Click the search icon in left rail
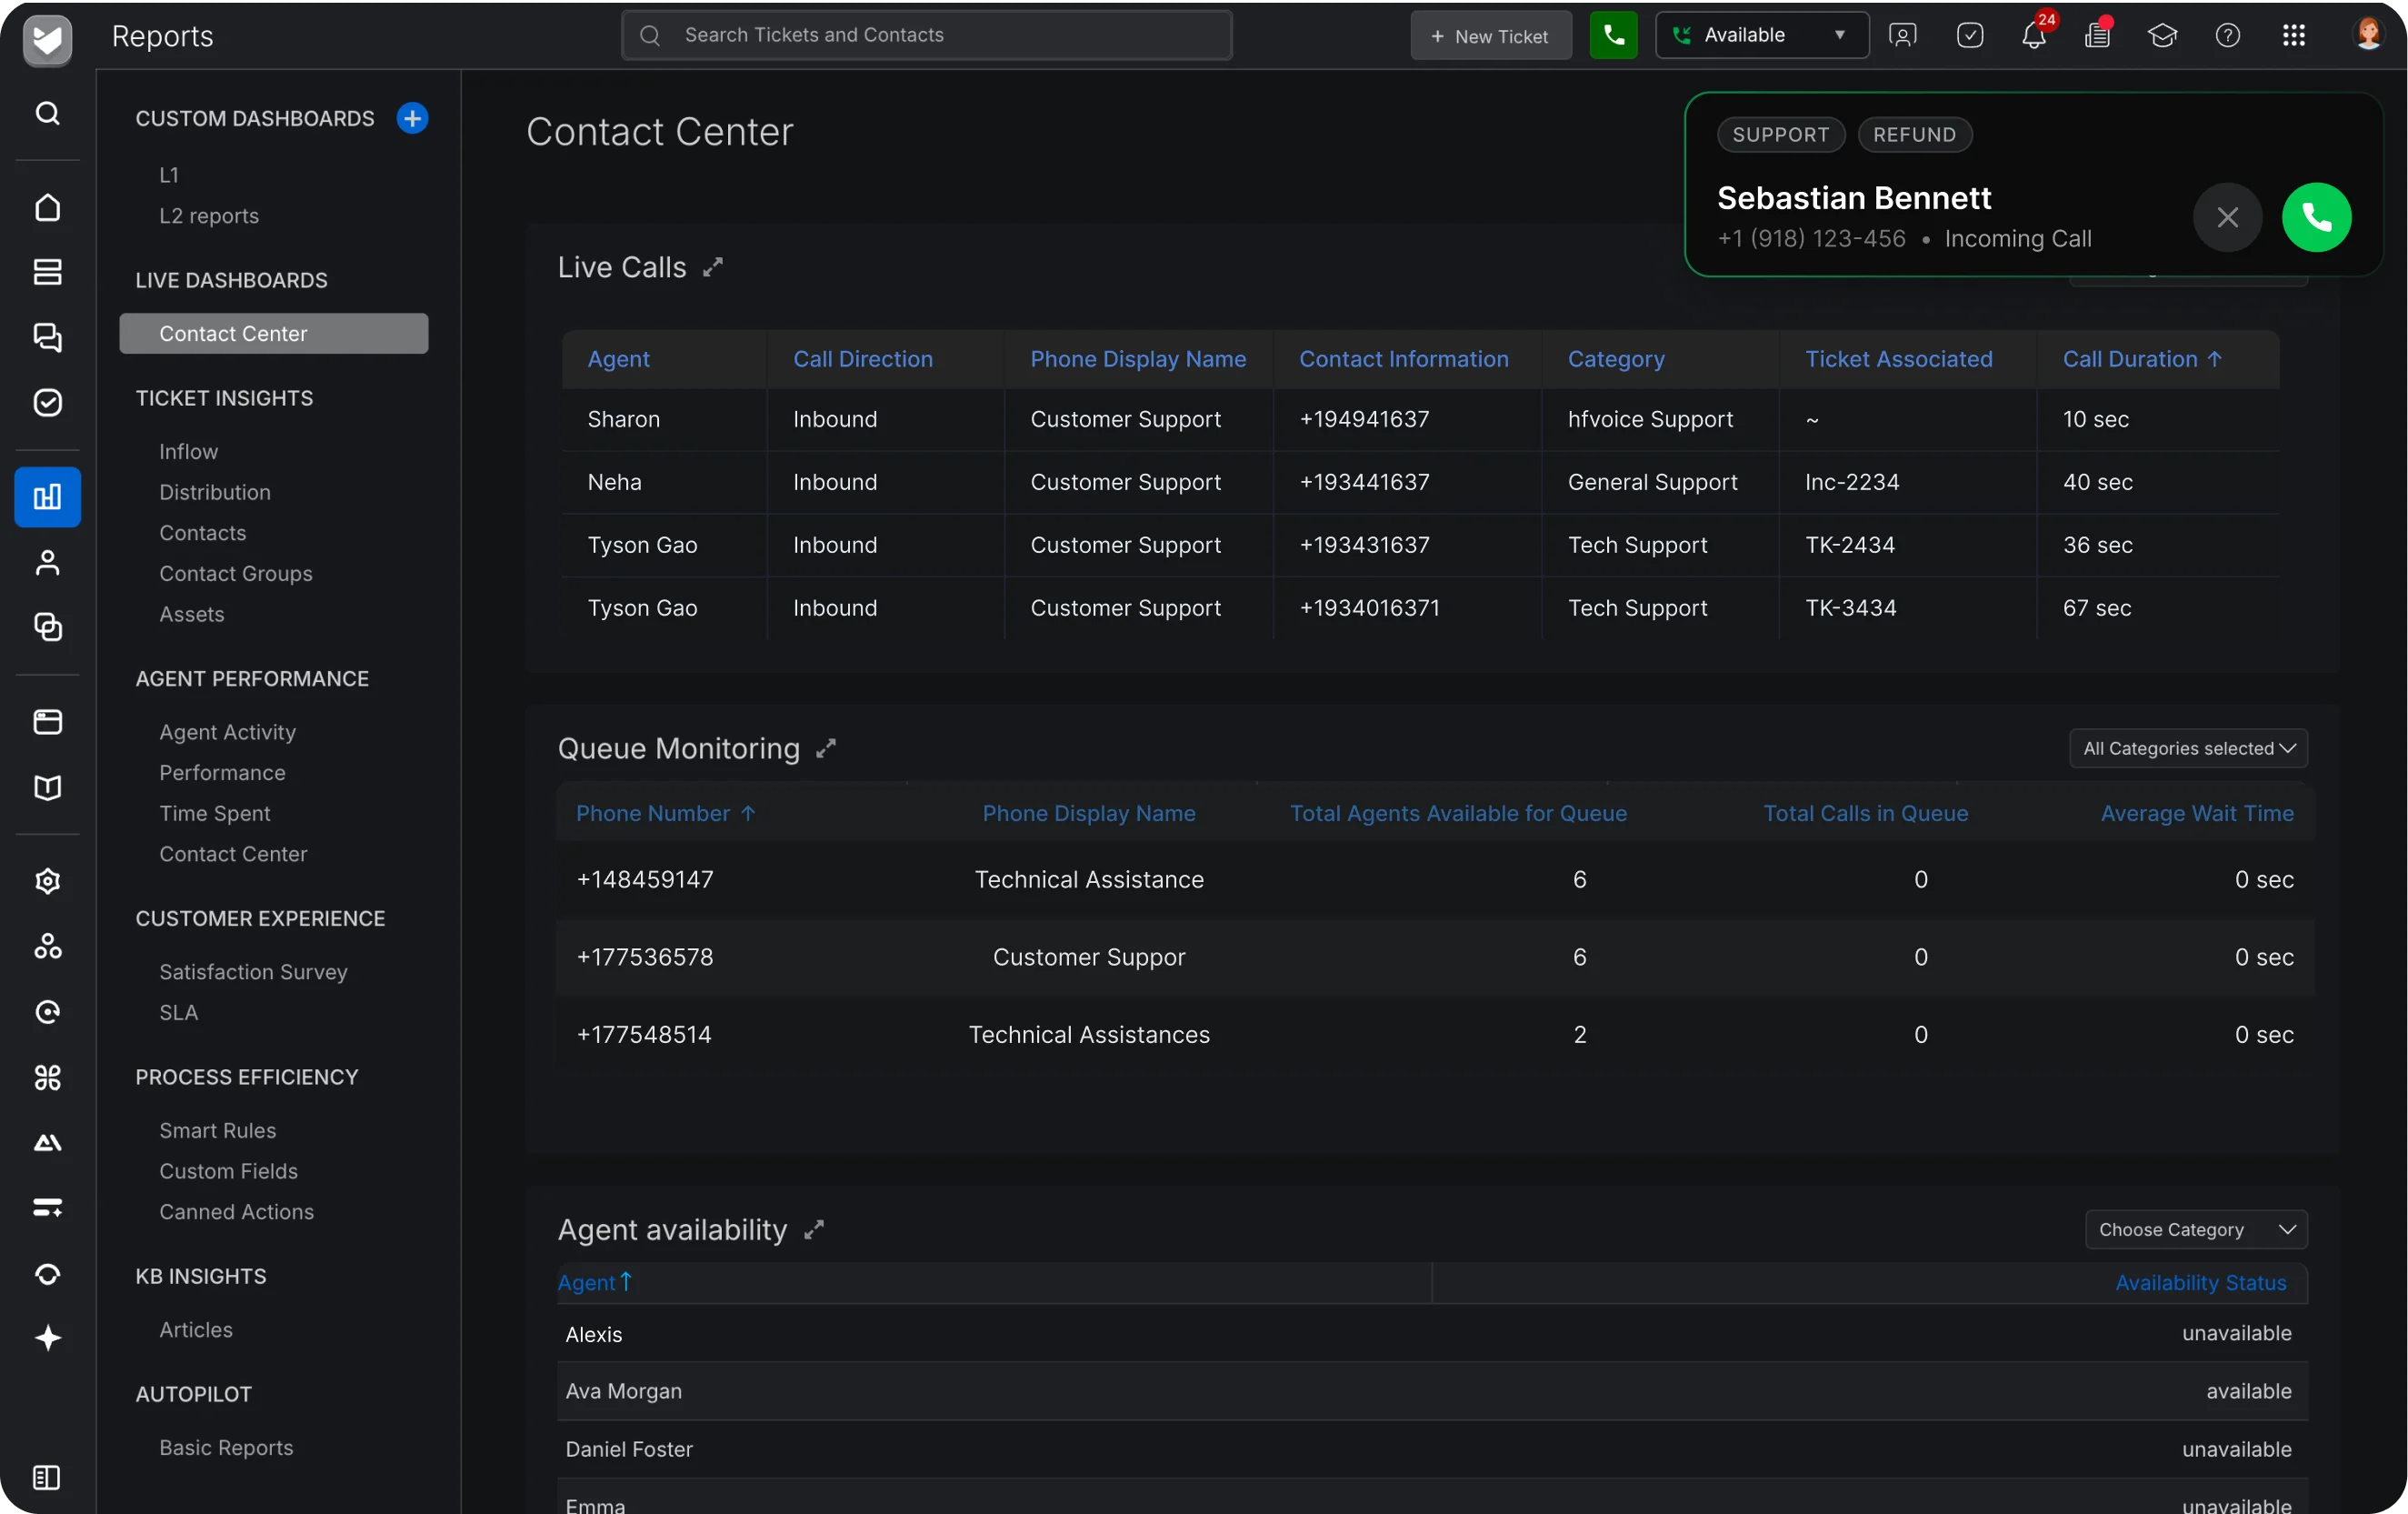 click(47, 113)
